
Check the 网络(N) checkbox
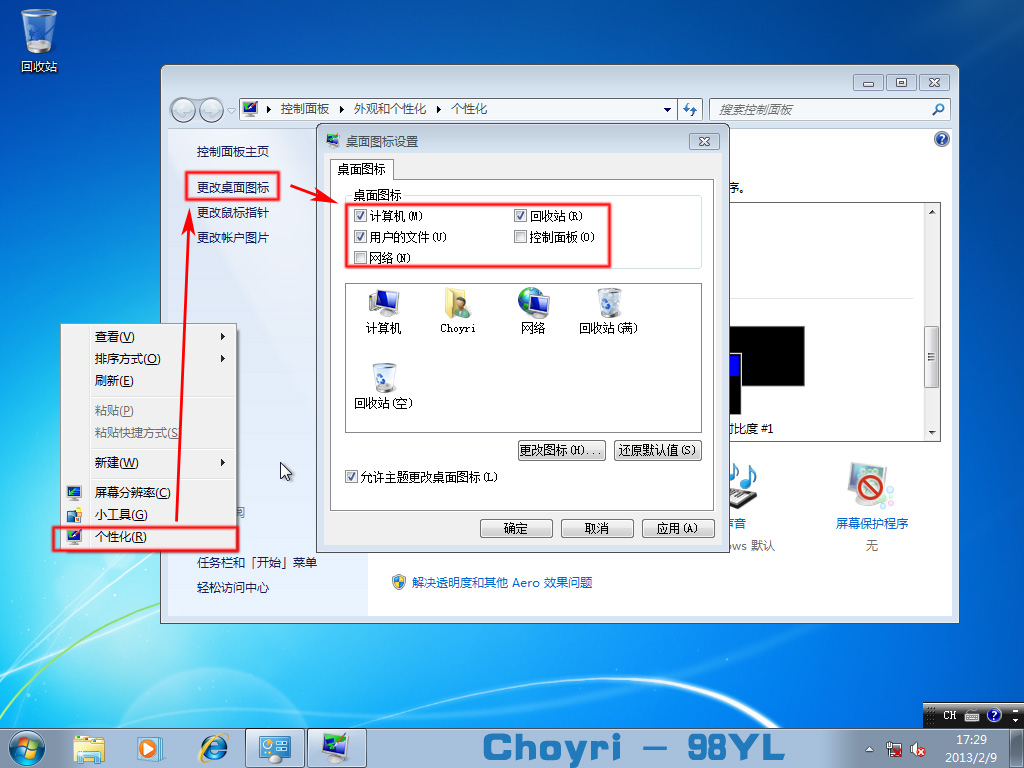tap(360, 257)
